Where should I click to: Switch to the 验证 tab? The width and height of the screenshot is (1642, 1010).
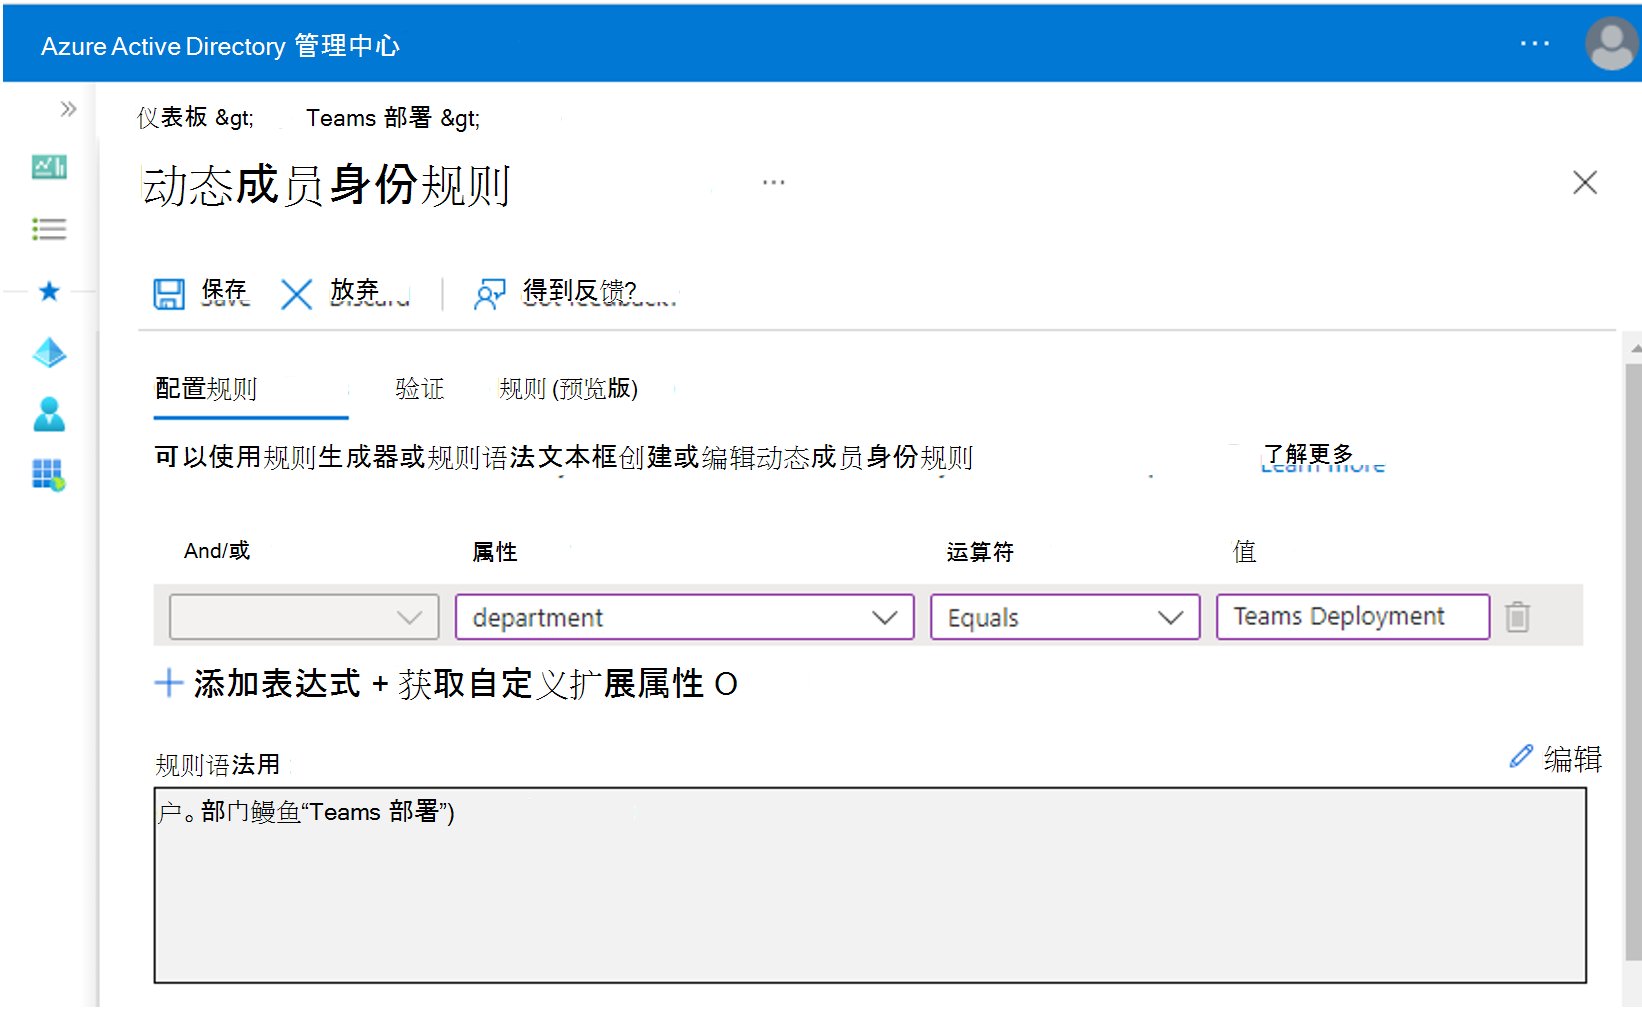419,389
